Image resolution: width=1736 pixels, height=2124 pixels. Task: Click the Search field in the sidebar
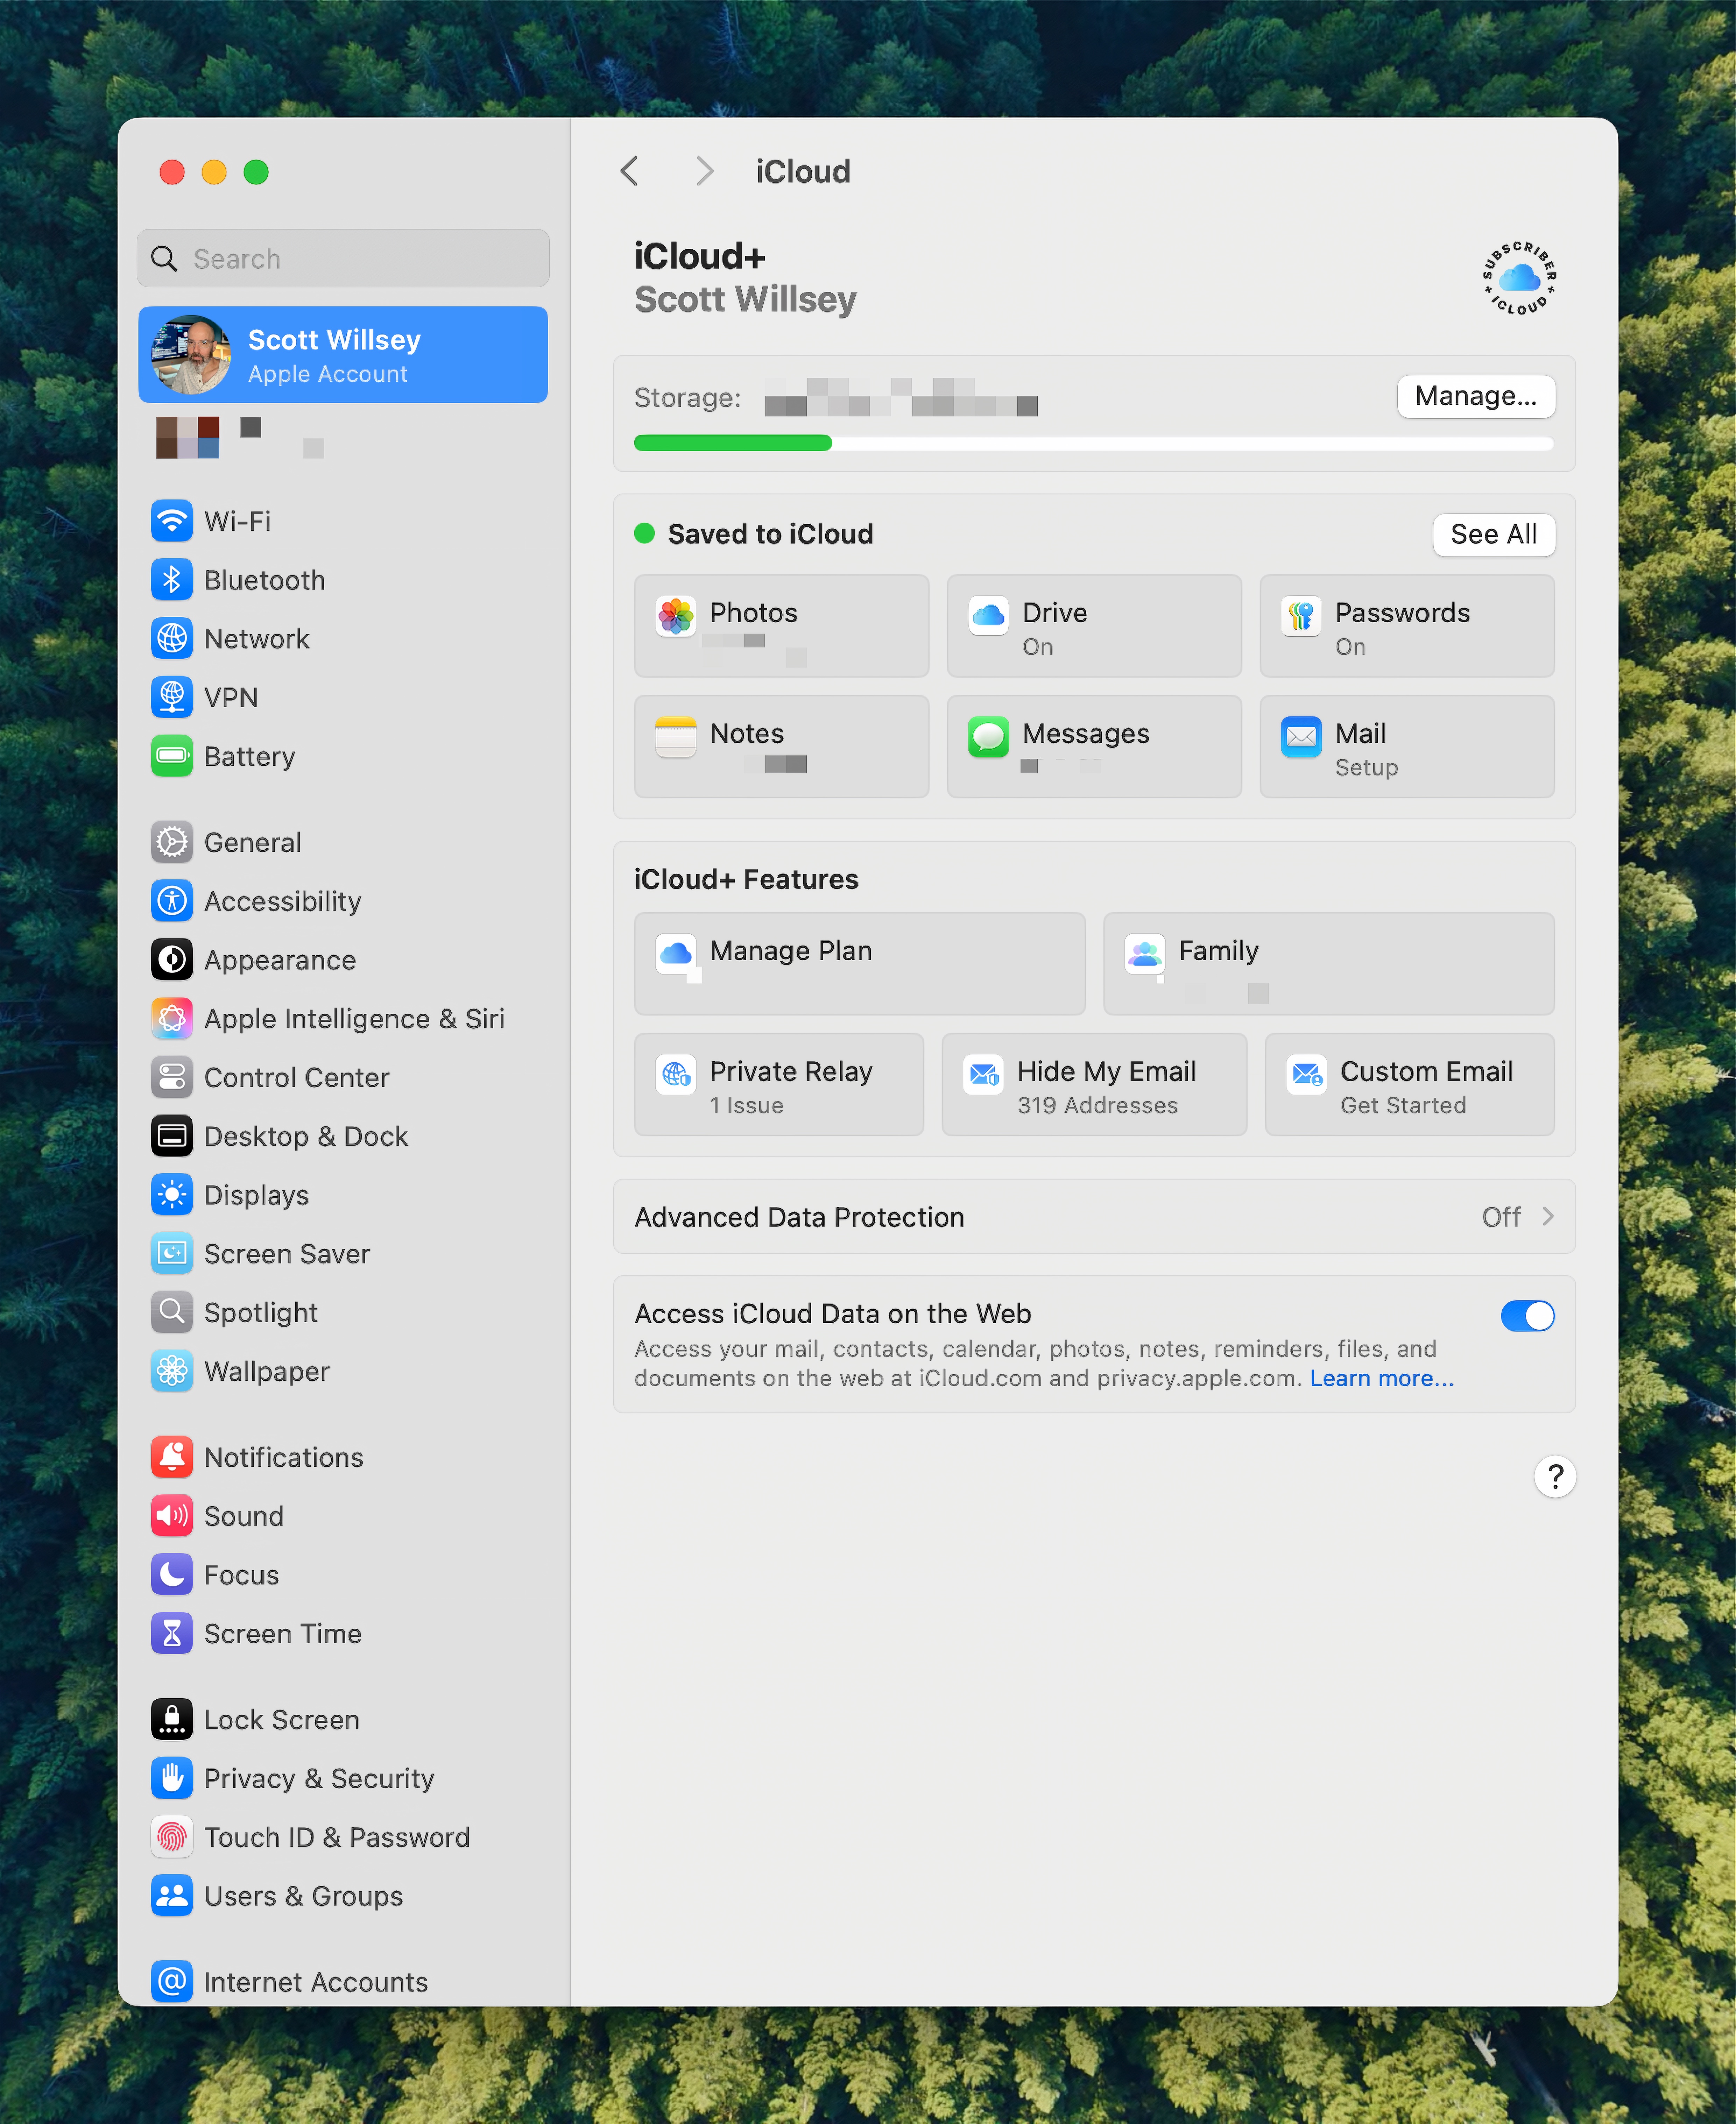pos(343,259)
